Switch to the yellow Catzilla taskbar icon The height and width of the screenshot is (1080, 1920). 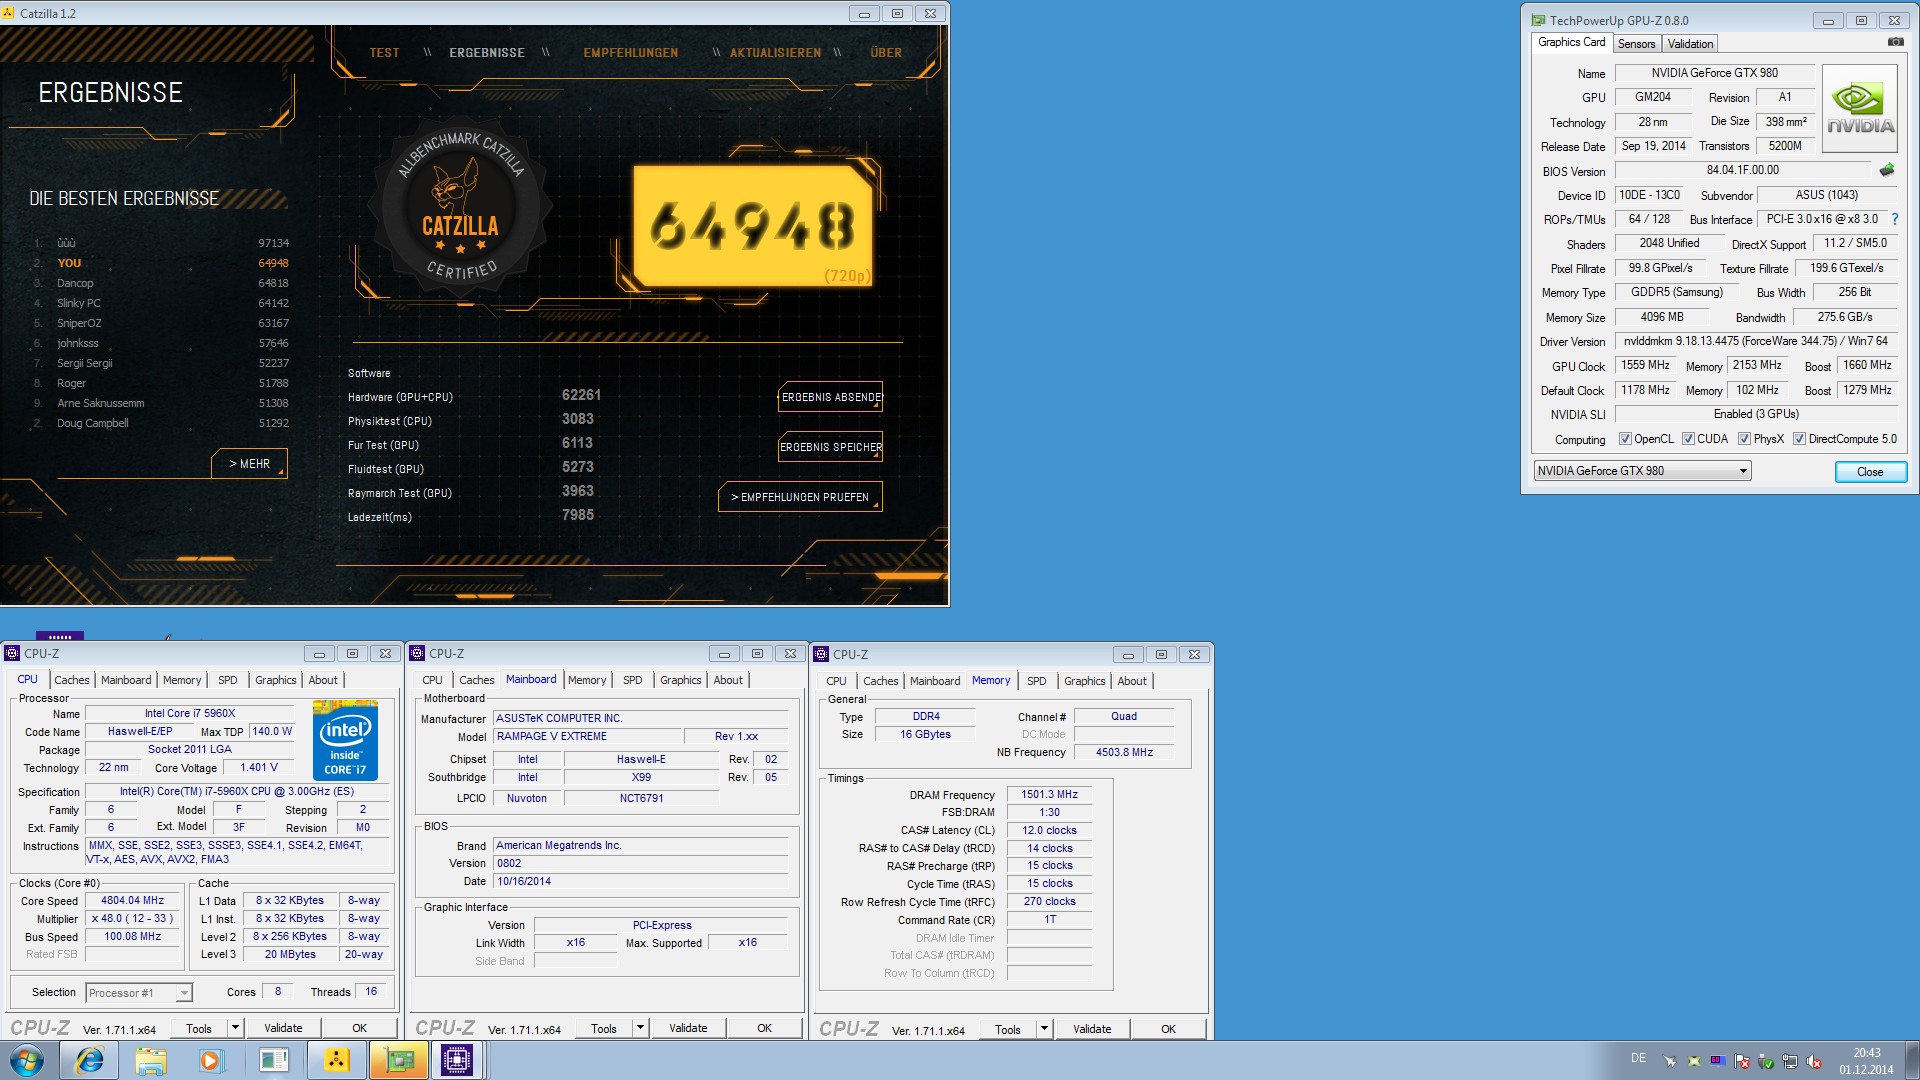tap(336, 1060)
